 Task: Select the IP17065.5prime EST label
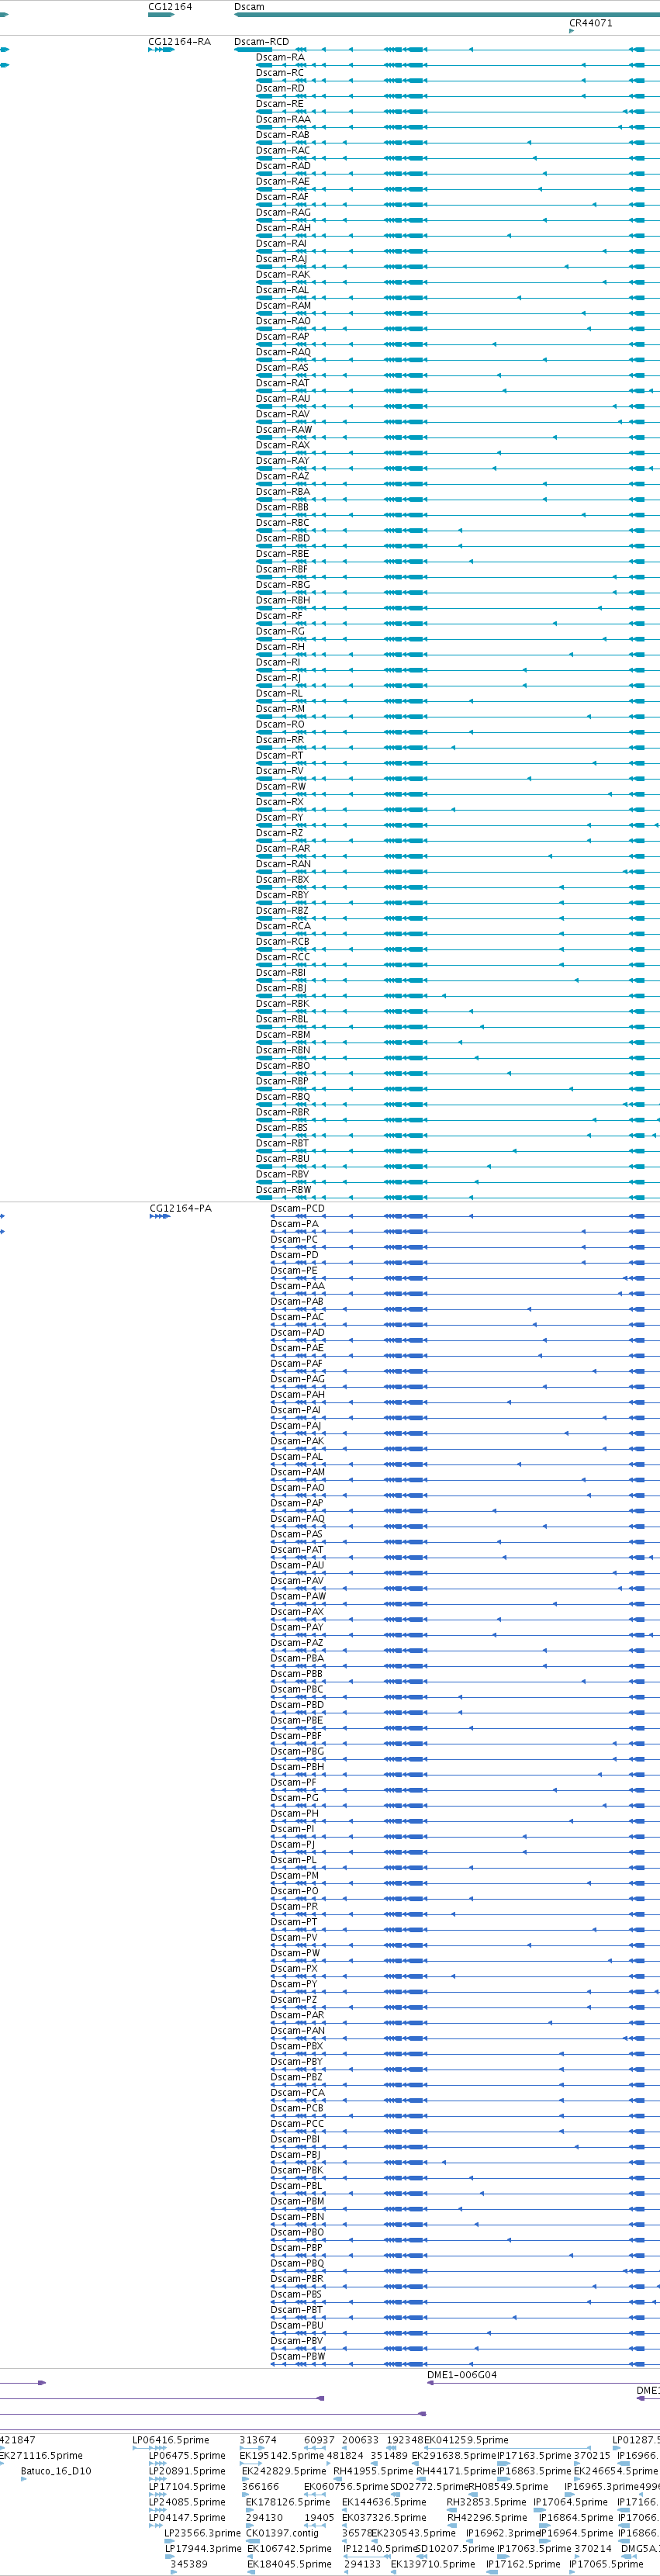[x=606, y=2564]
